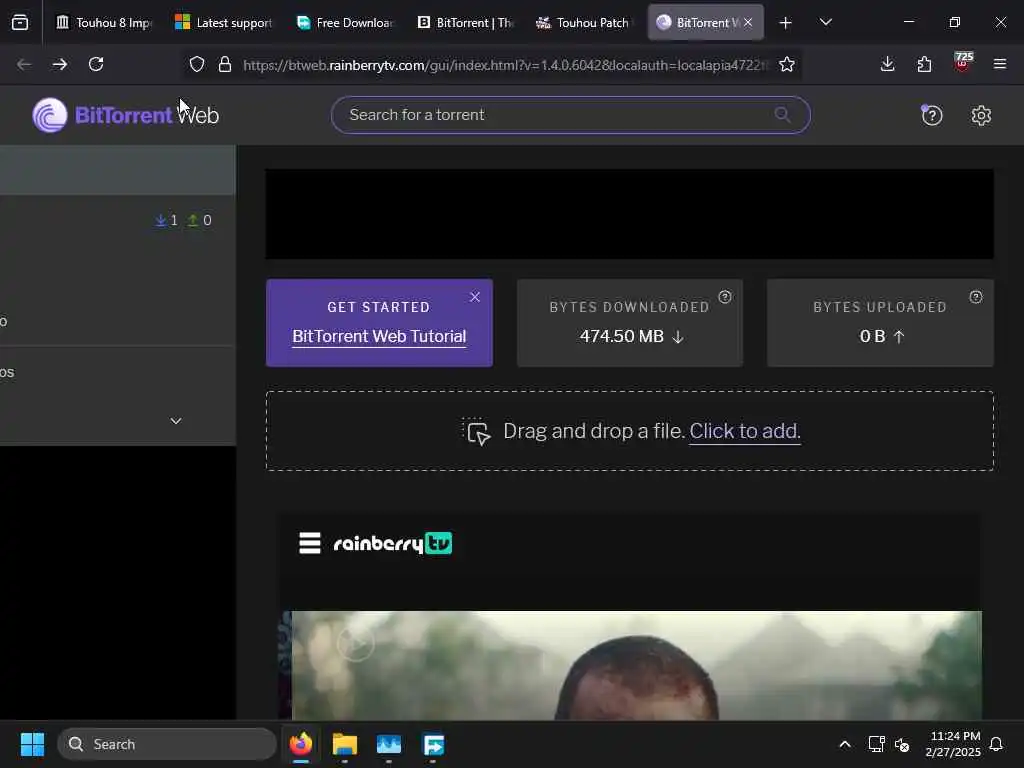The image size is (1024, 768).
Task: Click the upload count indicator in sidebar
Action: (199, 221)
